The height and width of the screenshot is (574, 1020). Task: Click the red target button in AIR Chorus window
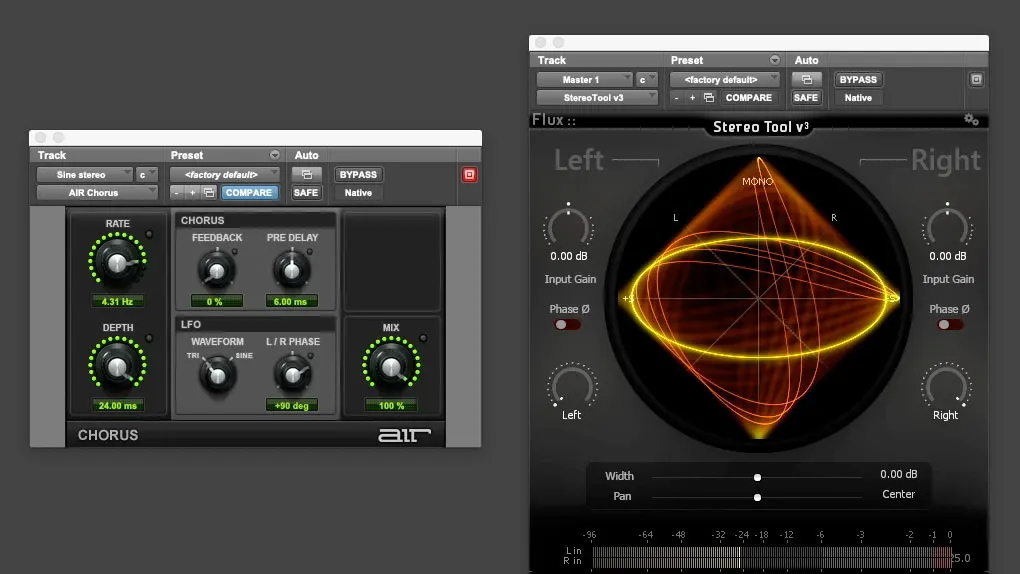pyautogui.click(x=469, y=174)
